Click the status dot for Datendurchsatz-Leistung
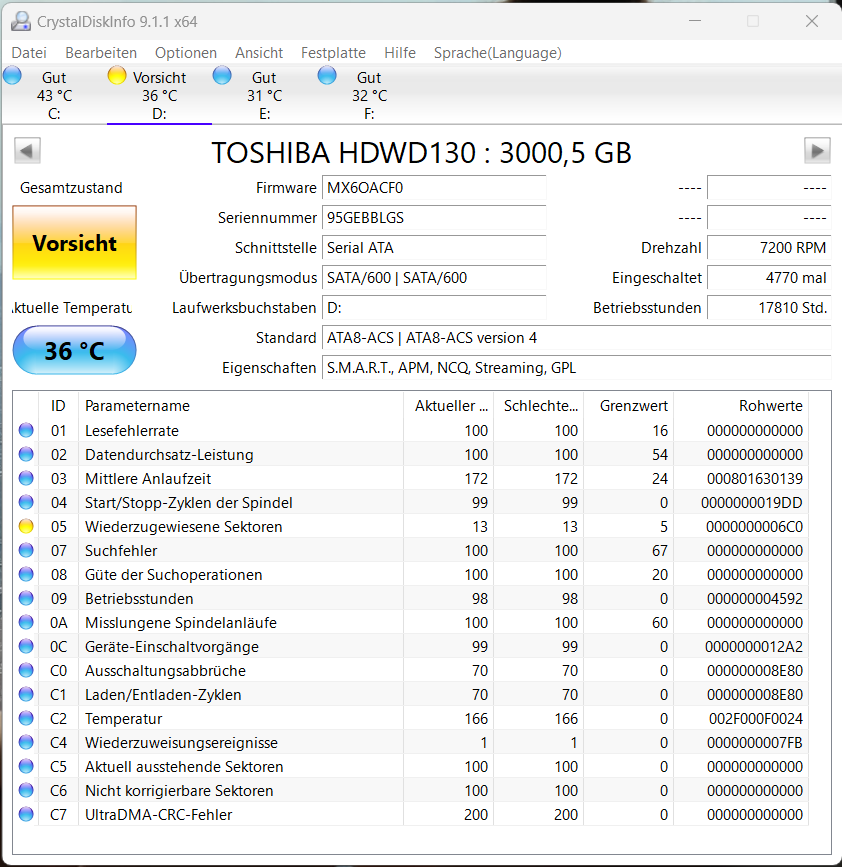The width and height of the screenshot is (842, 867). click(26, 454)
